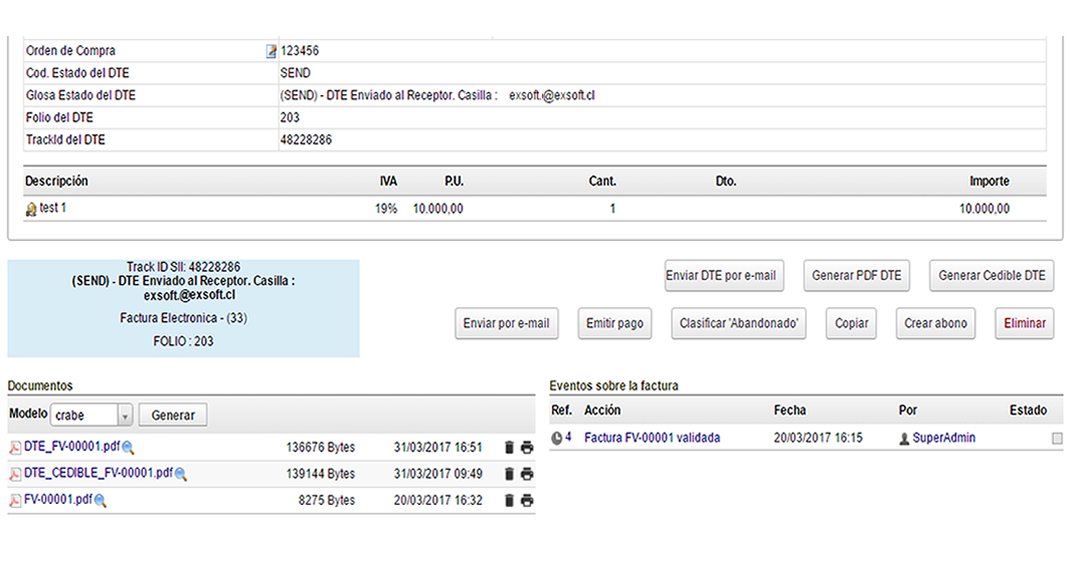Print DTE_CEDIBLE_FV-00001.pdf using its printer icon
This screenshot has height=564, width=1070.
click(x=527, y=474)
